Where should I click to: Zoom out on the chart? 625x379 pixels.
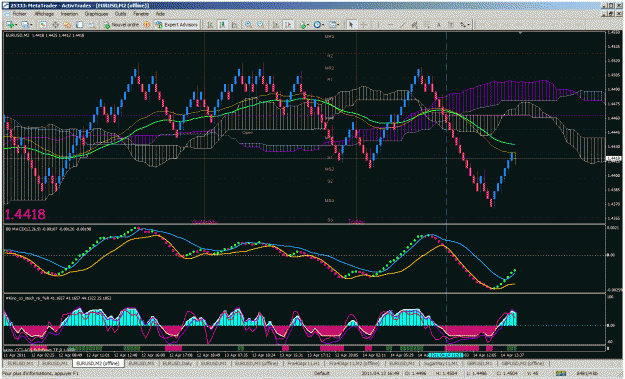260,25
